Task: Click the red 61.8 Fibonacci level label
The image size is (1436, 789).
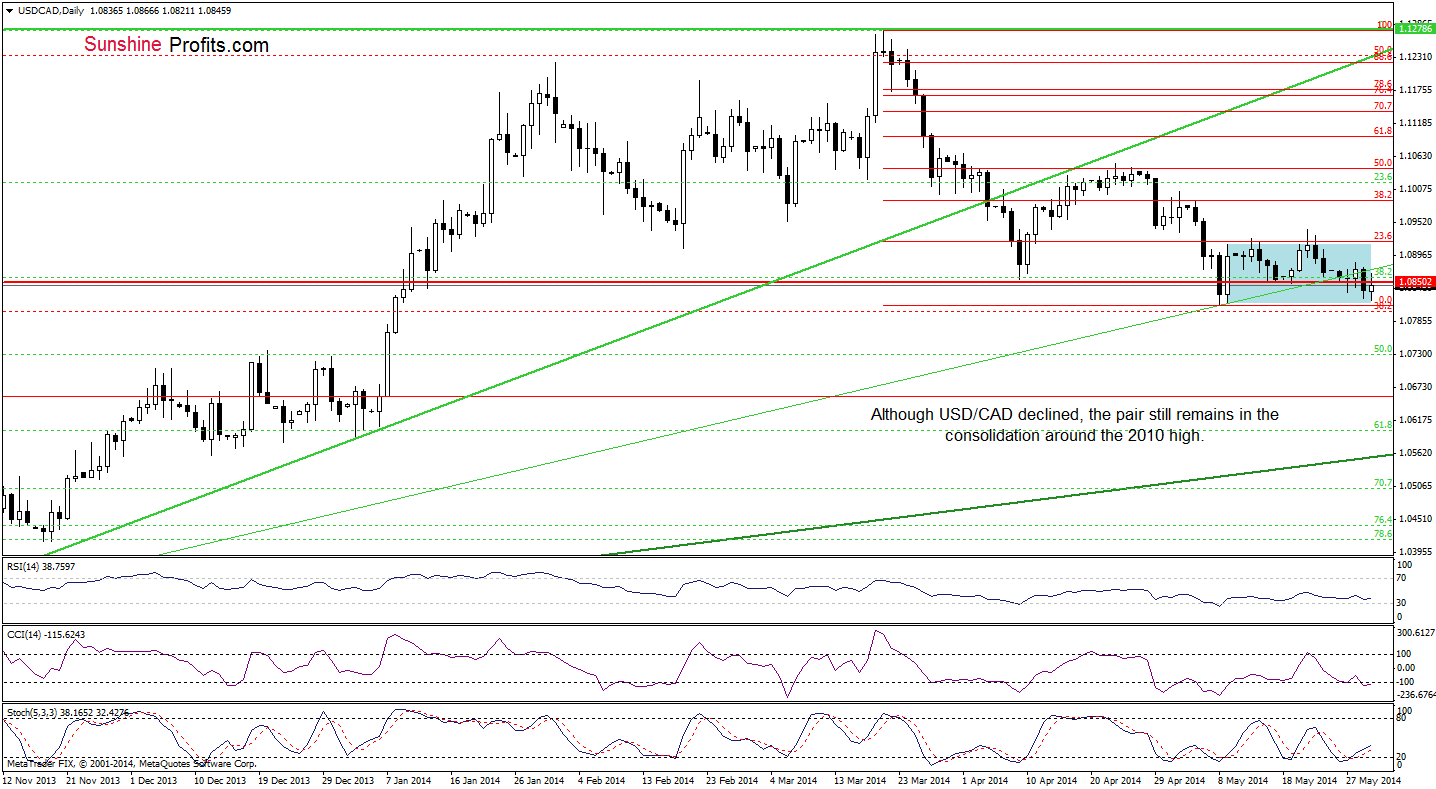Action: point(1383,130)
